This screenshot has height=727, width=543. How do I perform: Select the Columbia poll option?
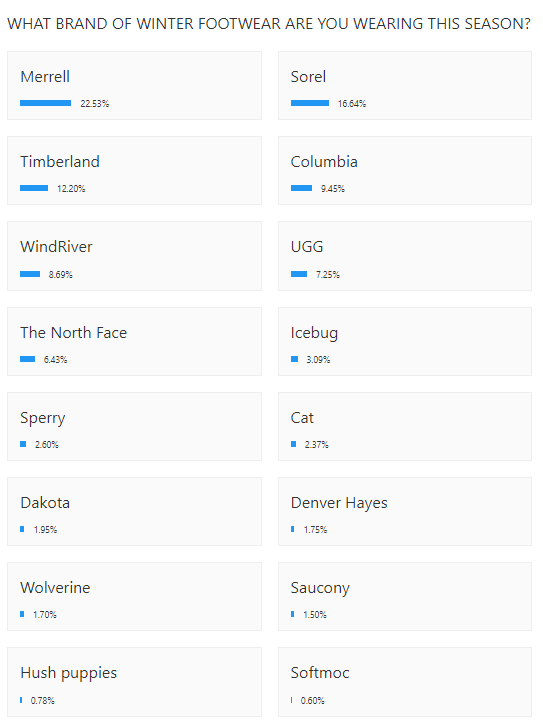[405, 171]
